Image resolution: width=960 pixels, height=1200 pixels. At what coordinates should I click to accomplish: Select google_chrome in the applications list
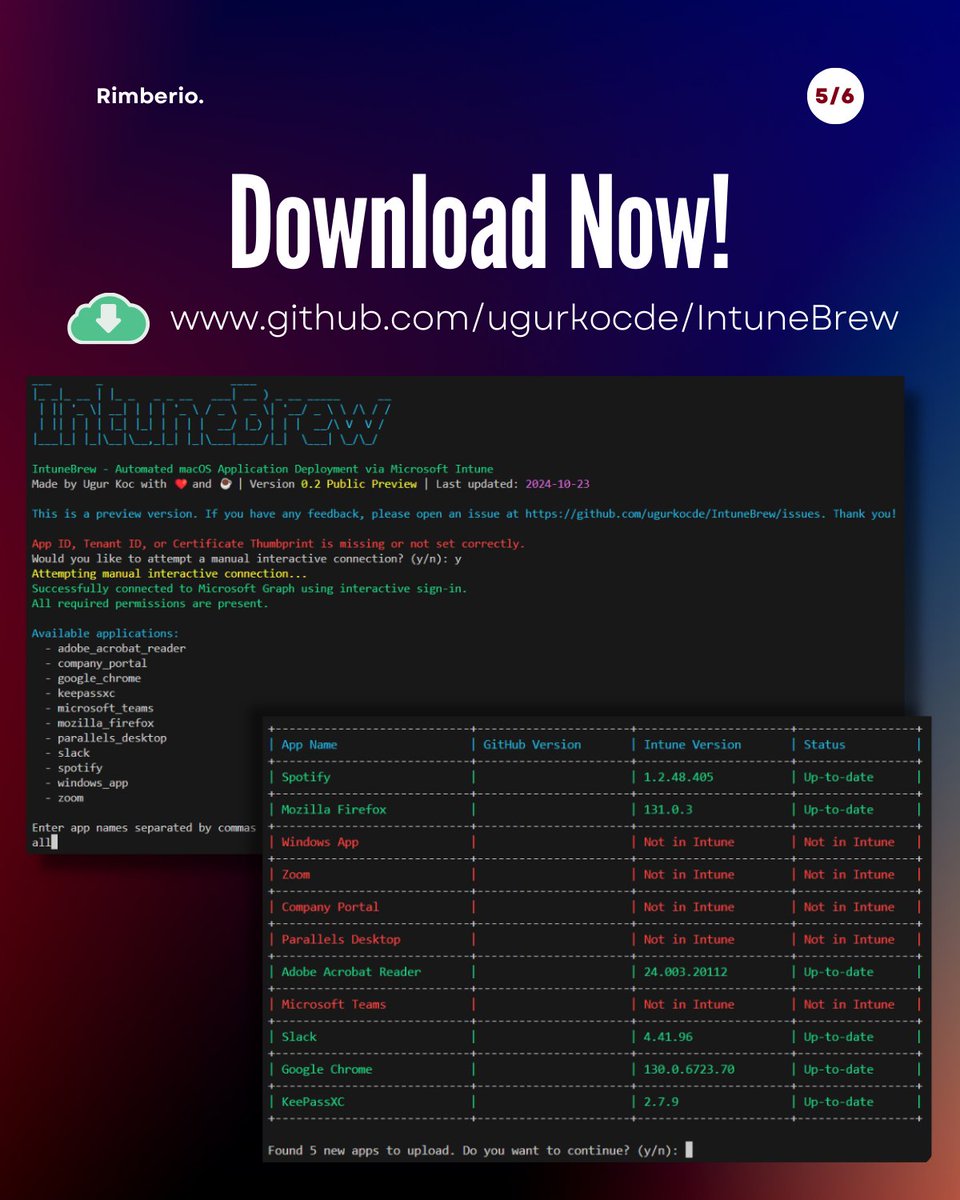coord(99,678)
